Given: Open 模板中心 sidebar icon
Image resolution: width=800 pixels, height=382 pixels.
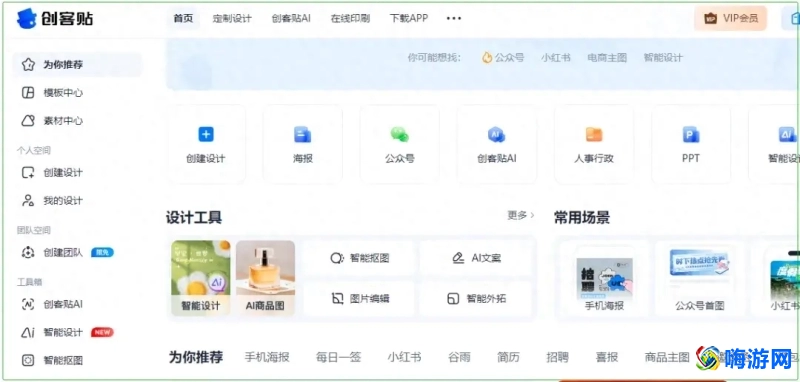Looking at the screenshot, I should (28, 93).
